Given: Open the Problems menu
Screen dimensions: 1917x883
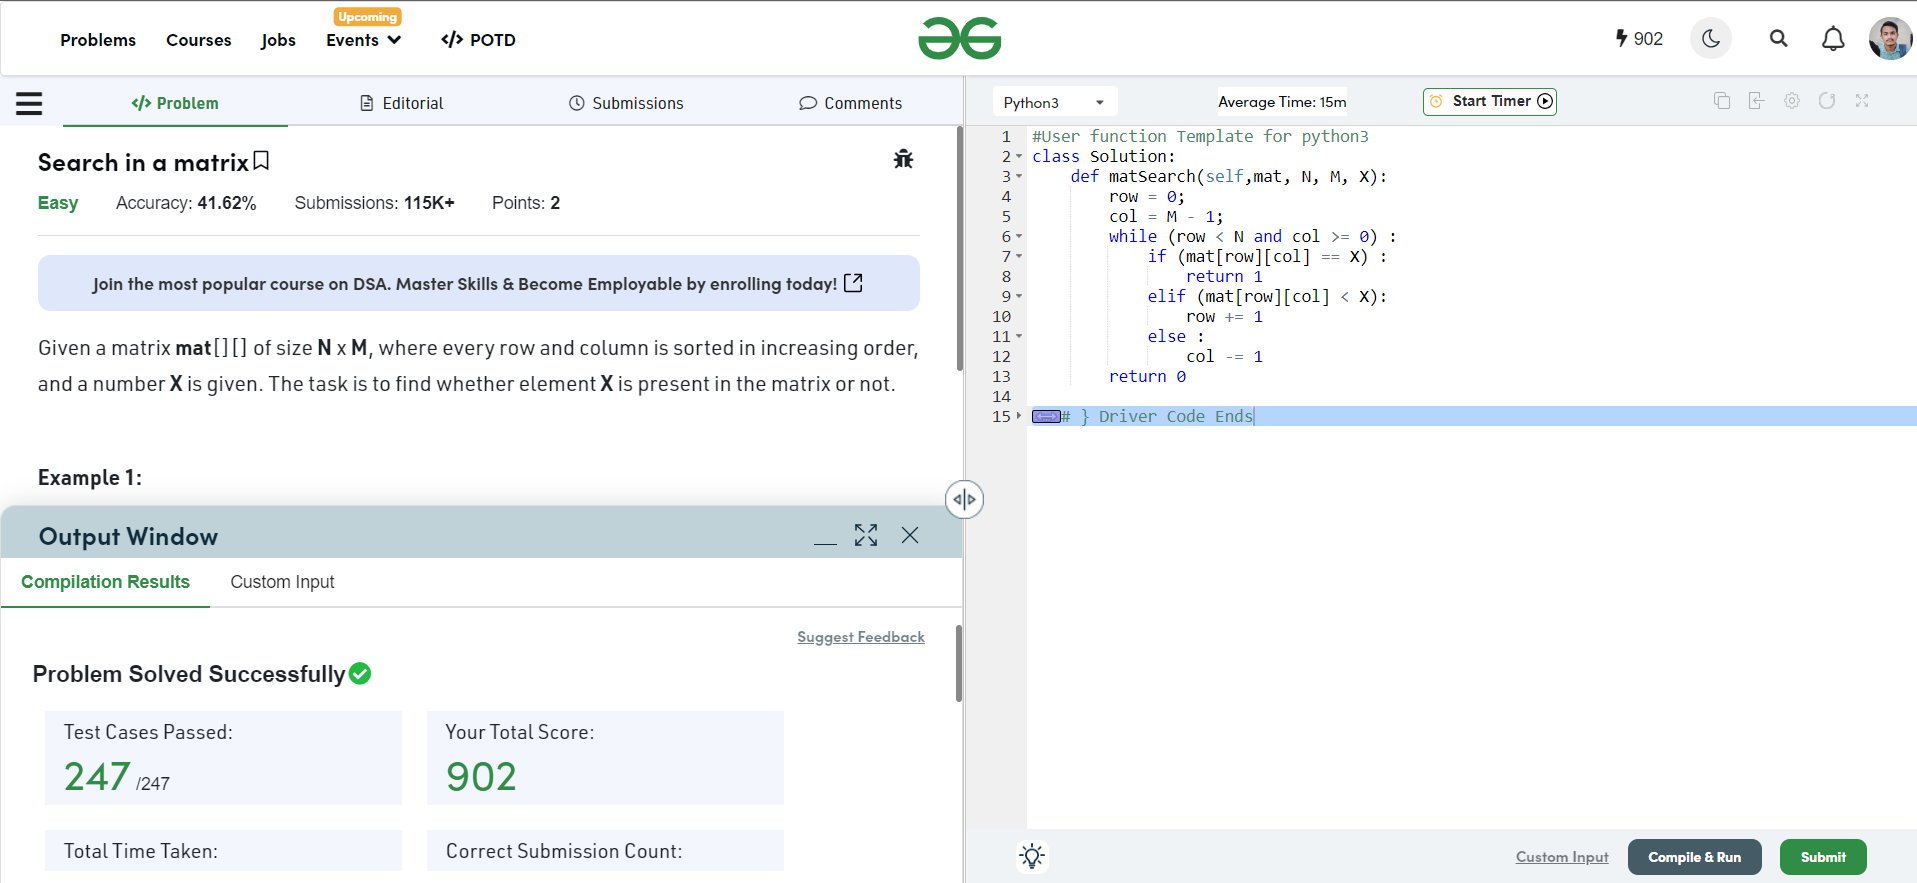Looking at the screenshot, I should click(98, 40).
